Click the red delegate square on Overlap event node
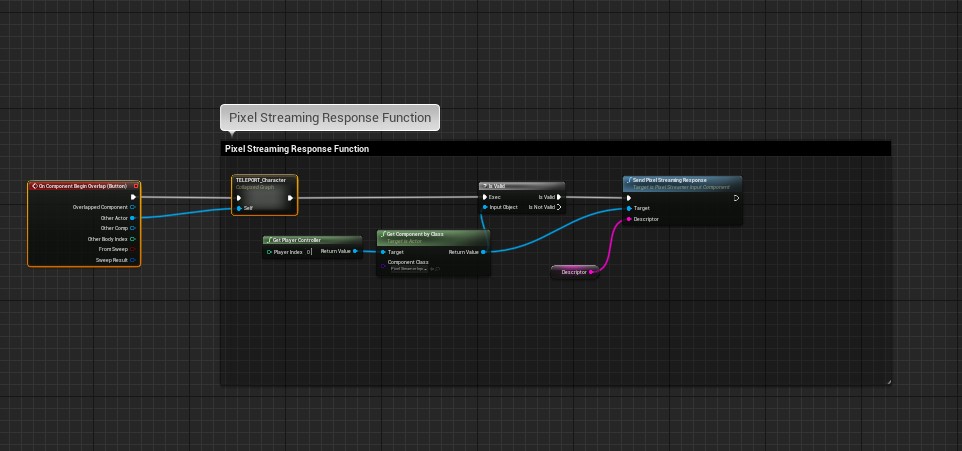This screenshot has width=962, height=451. (136, 186)
